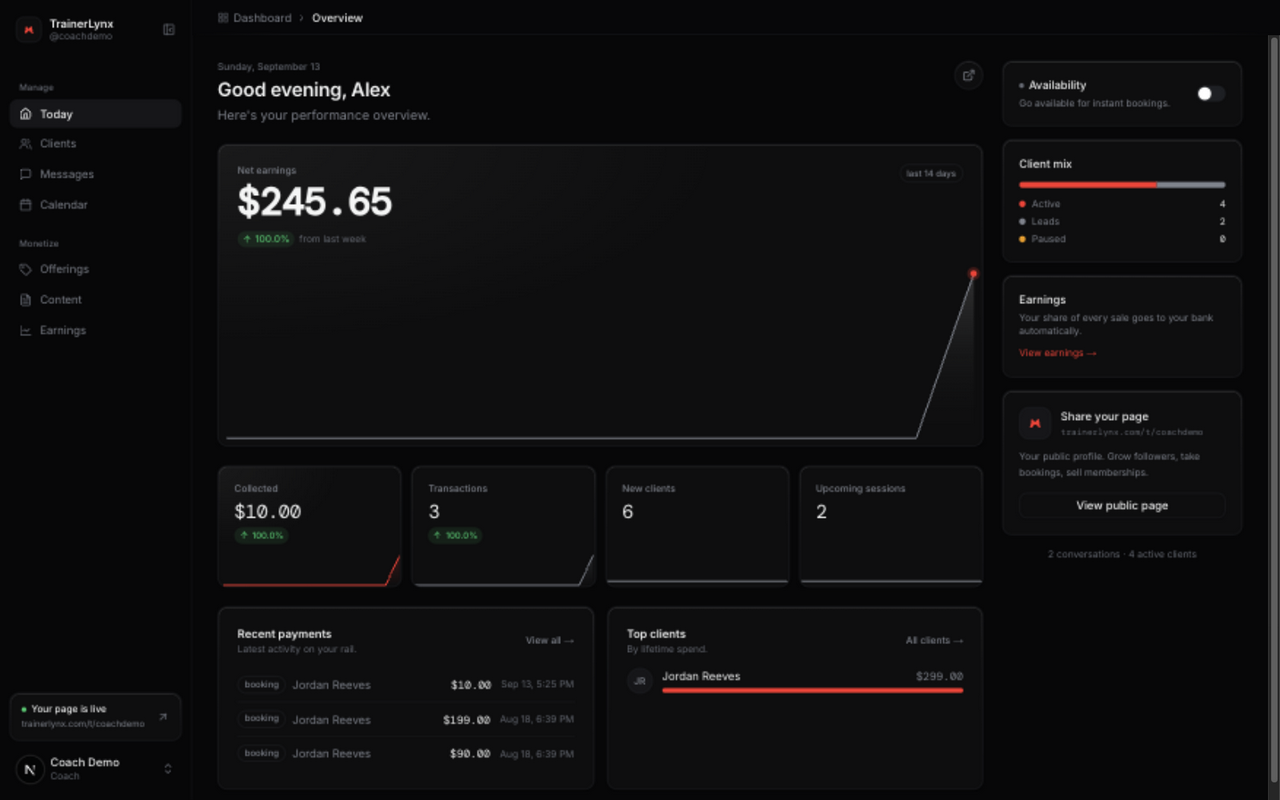Viewport: 1280px width, 800px height.
Task: Collapse the sidebar with the panel icon
Action: [x=169, y=30]
